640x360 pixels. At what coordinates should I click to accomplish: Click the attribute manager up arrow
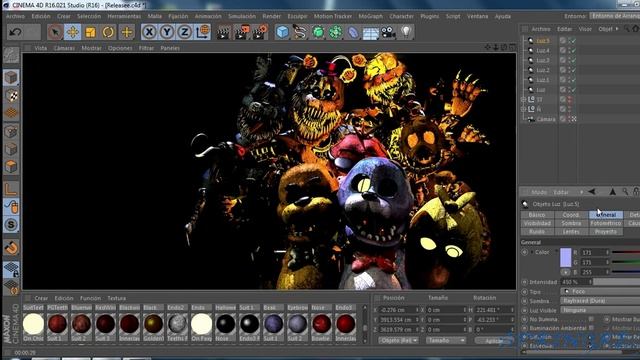(x=612, y=192)
